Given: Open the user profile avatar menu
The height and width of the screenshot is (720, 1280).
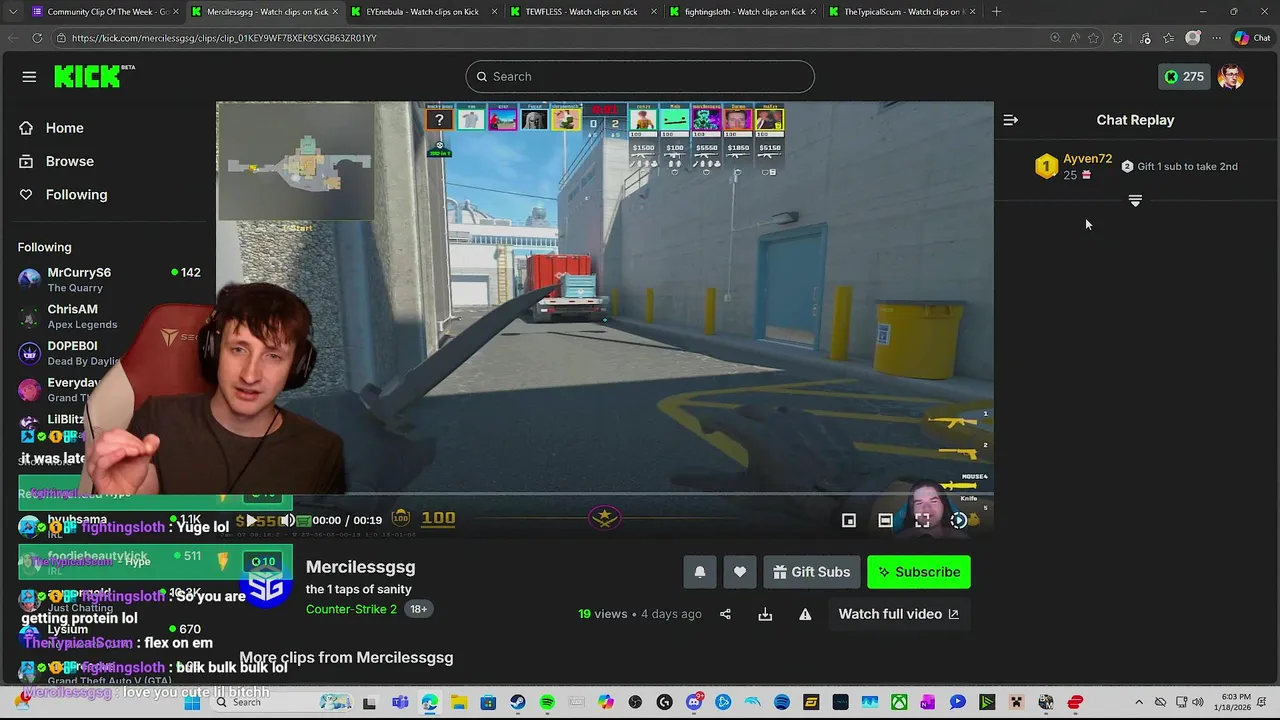Looking at the screenshot, I should (x=1231, y=76).
